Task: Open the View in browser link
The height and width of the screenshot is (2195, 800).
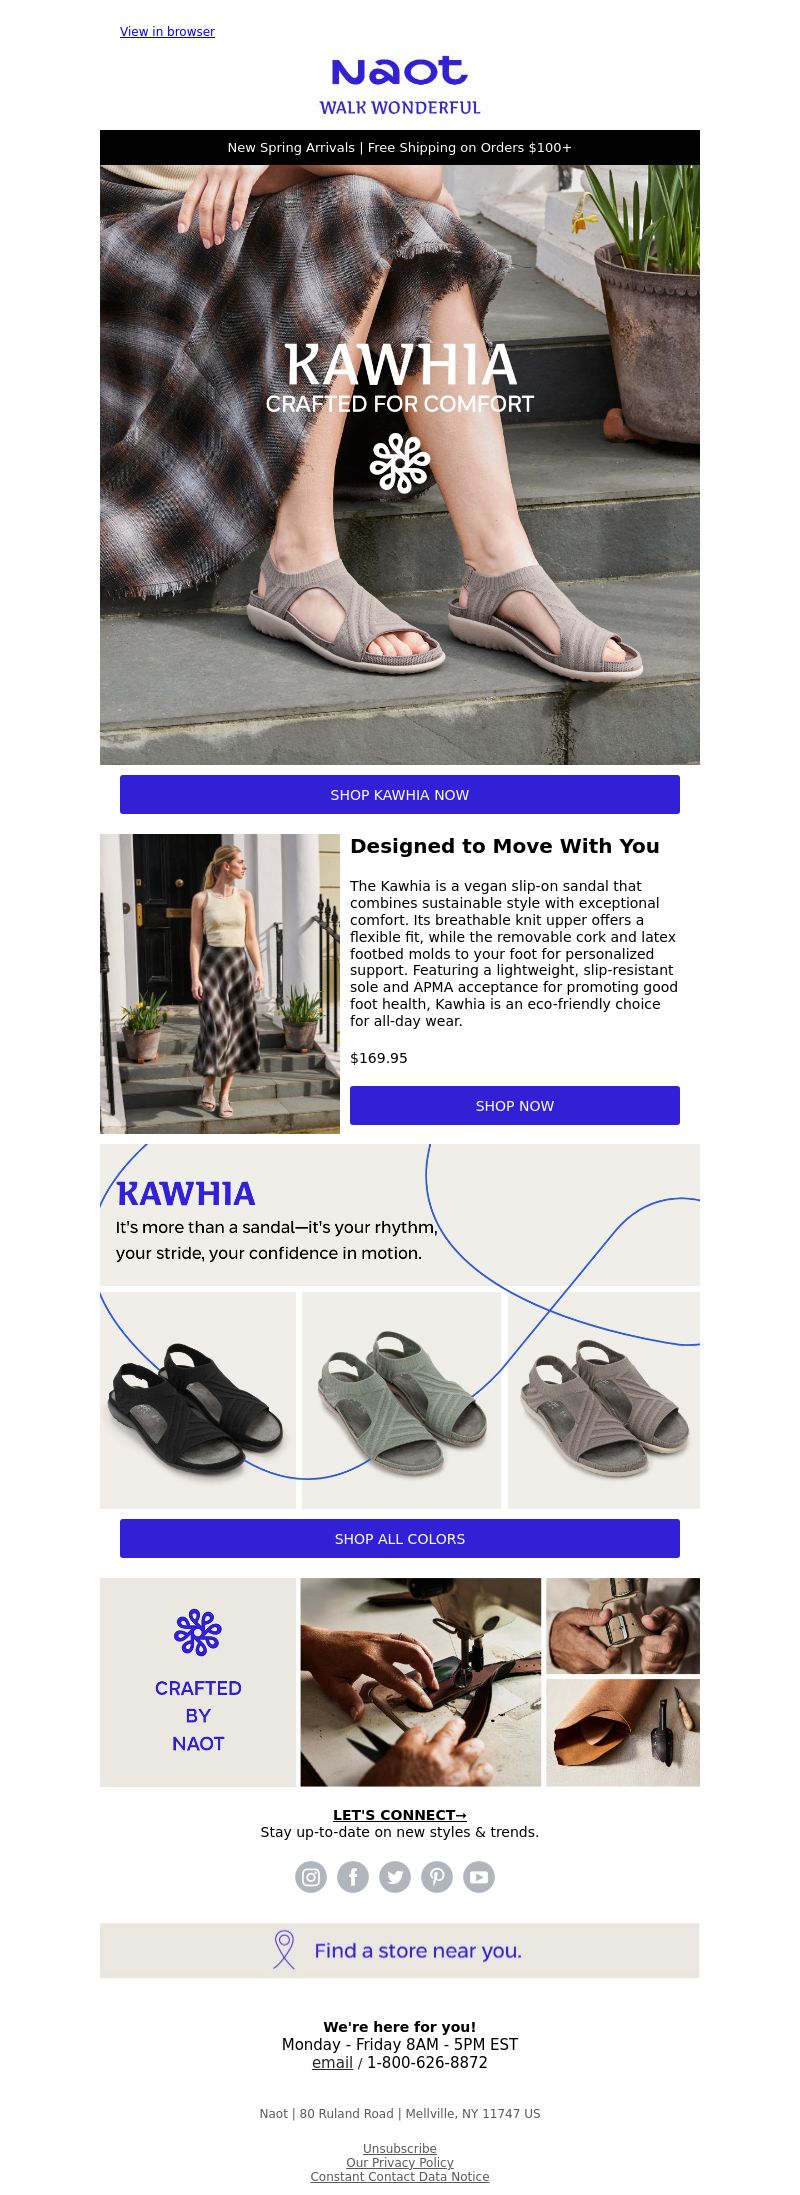Action: (x=167, y=32)
